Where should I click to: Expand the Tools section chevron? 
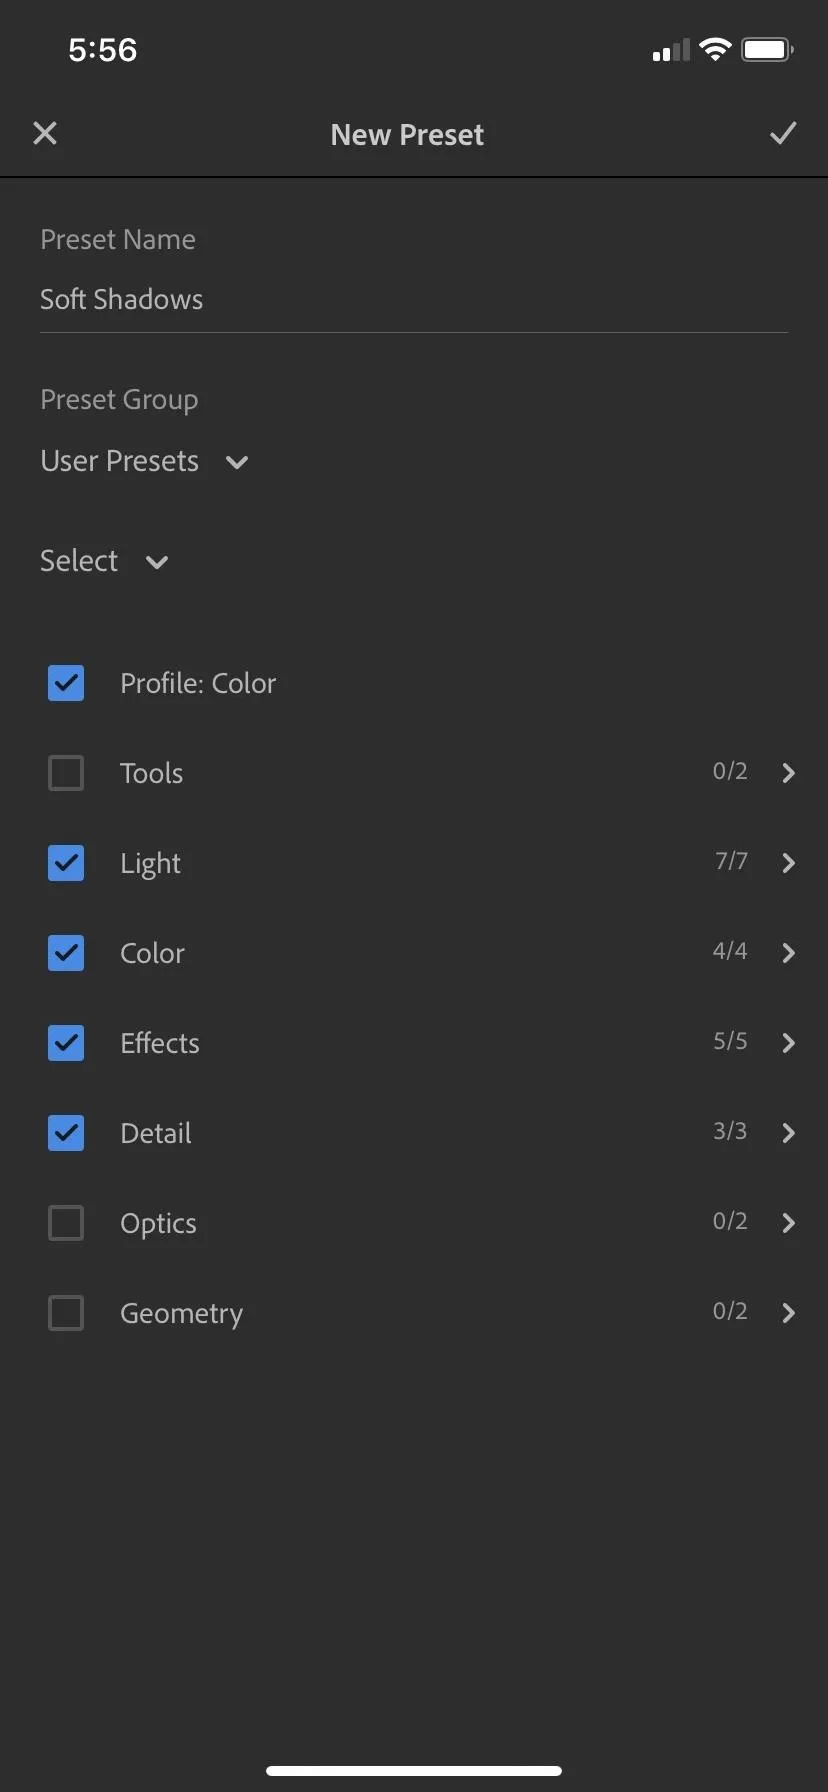click(x=788, y=773)
